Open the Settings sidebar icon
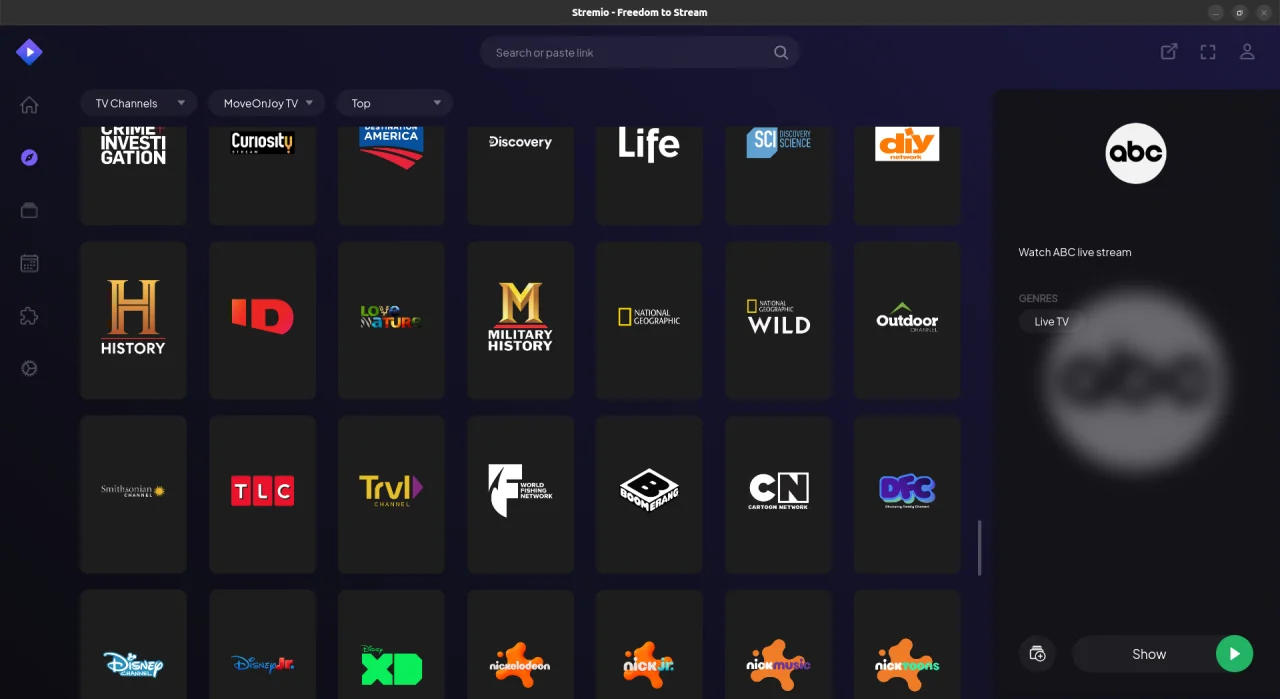 point(29,368)
